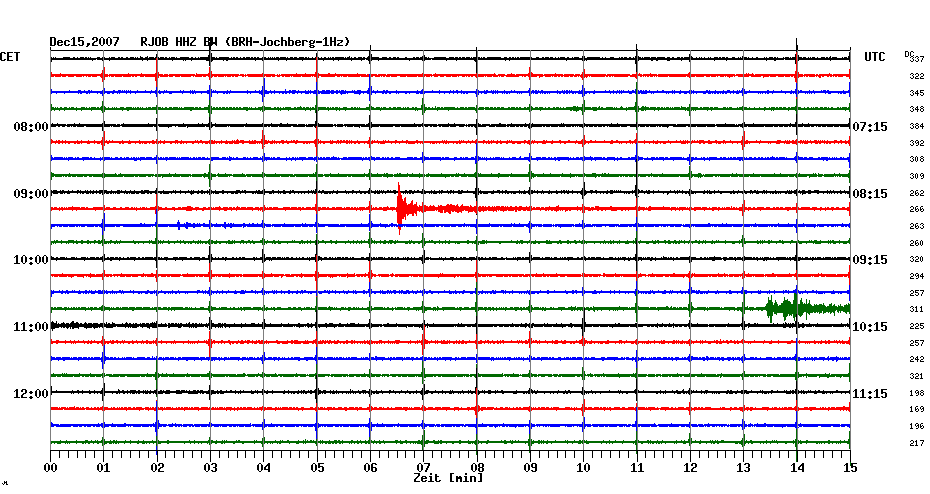The width and height of the screenshot is (930, 494).
Task: Click the green seismic burst near minute 14
Action: coord(807,308)
